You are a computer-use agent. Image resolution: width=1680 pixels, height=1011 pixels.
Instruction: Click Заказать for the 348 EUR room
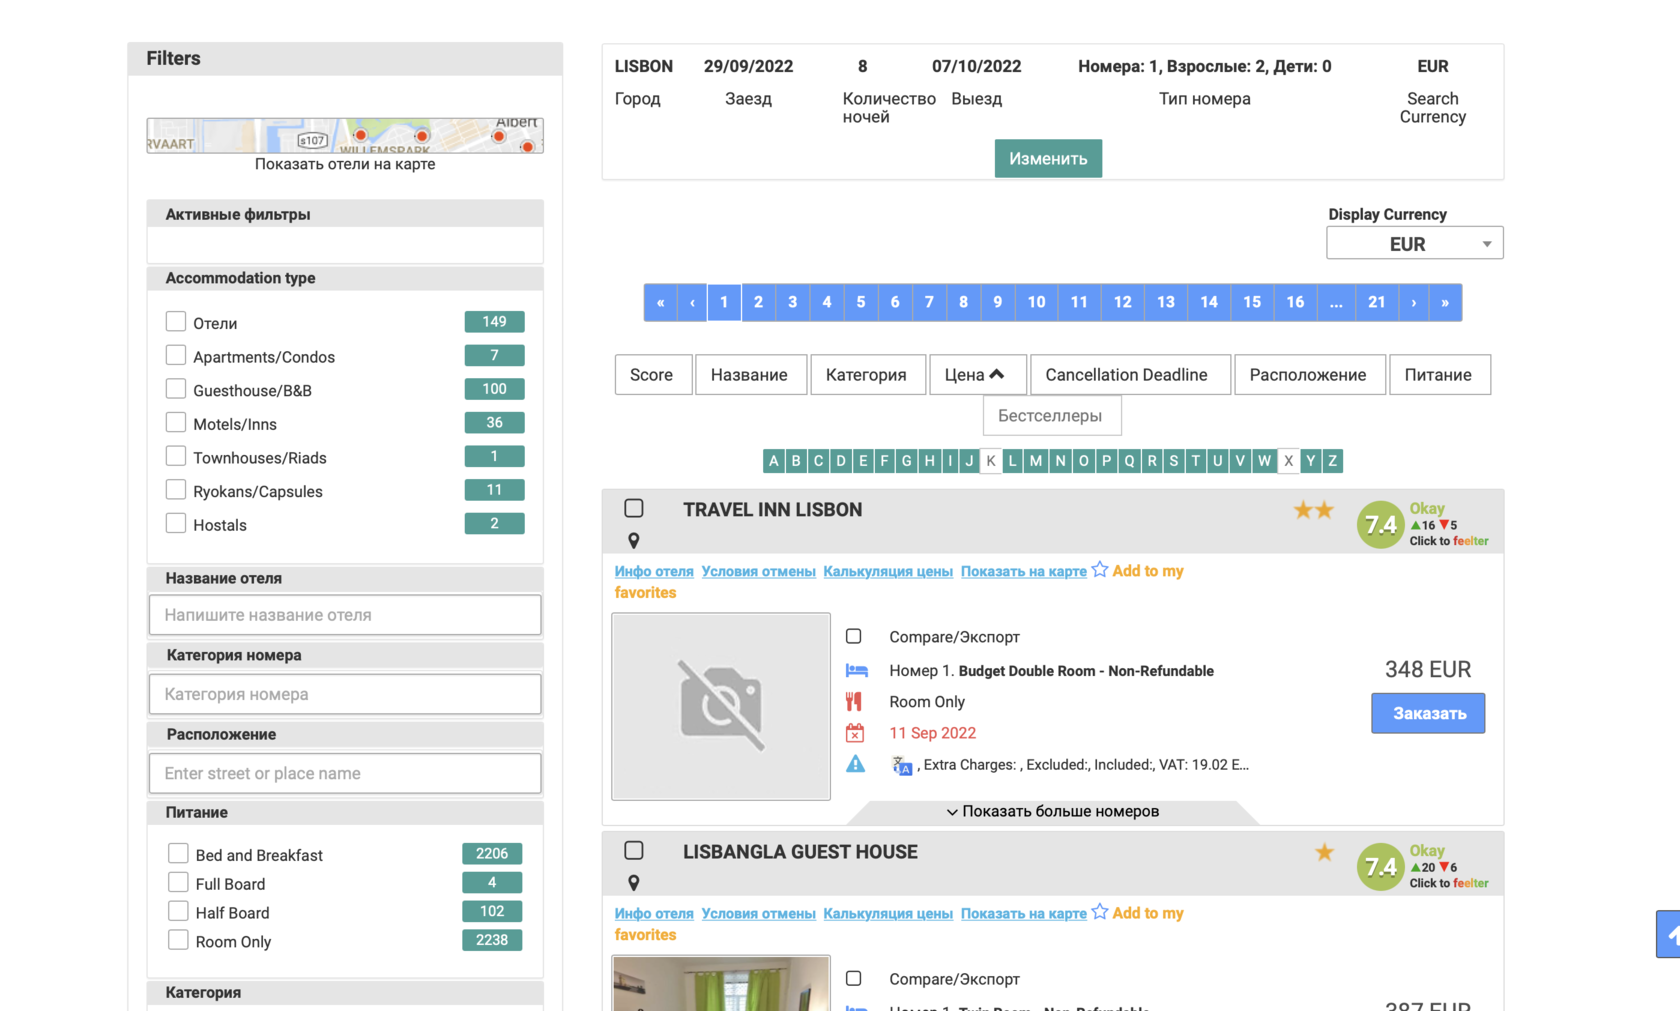pyautogui.click(x=1428, y=713)
